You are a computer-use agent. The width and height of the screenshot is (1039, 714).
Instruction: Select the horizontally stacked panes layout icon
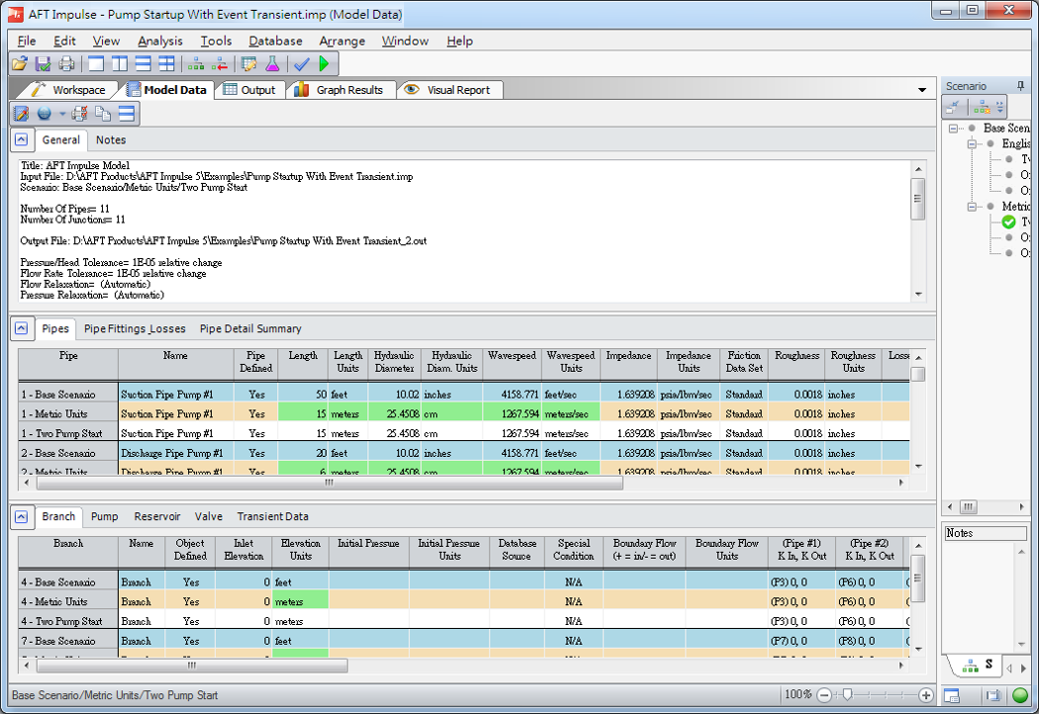coord(143,64)
